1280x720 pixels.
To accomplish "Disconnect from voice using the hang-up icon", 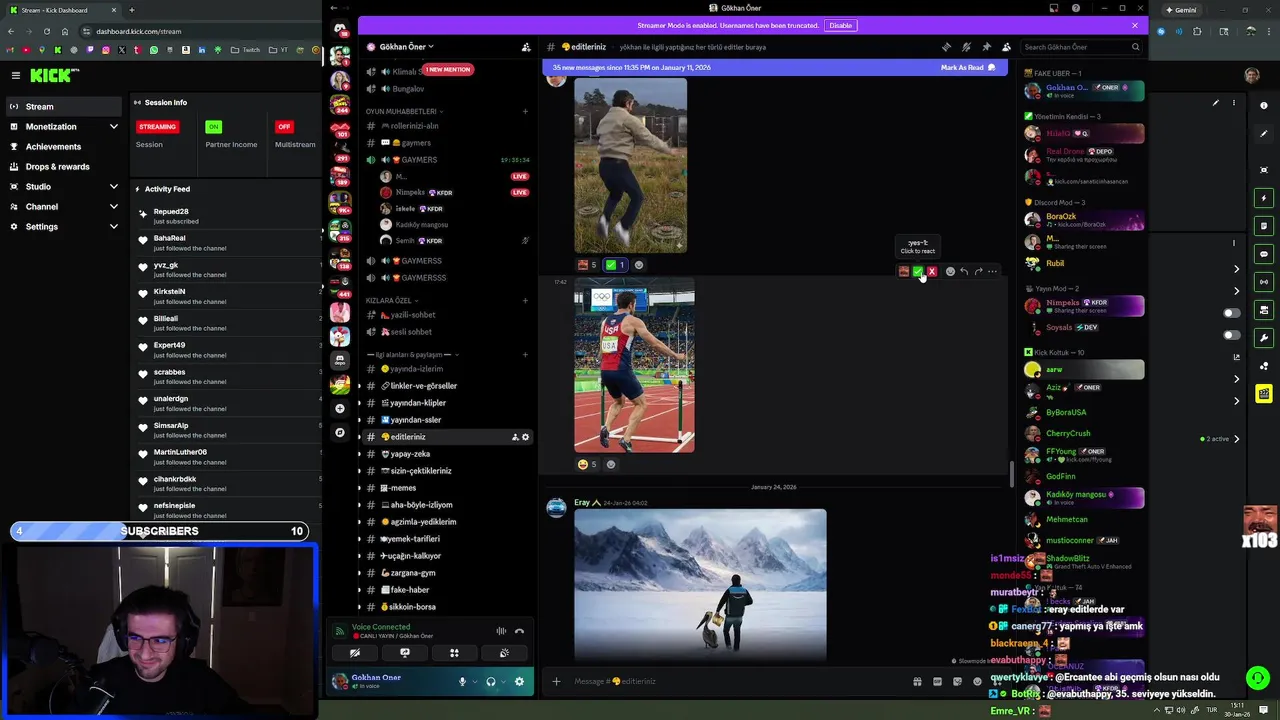I will tap(519, 631).
